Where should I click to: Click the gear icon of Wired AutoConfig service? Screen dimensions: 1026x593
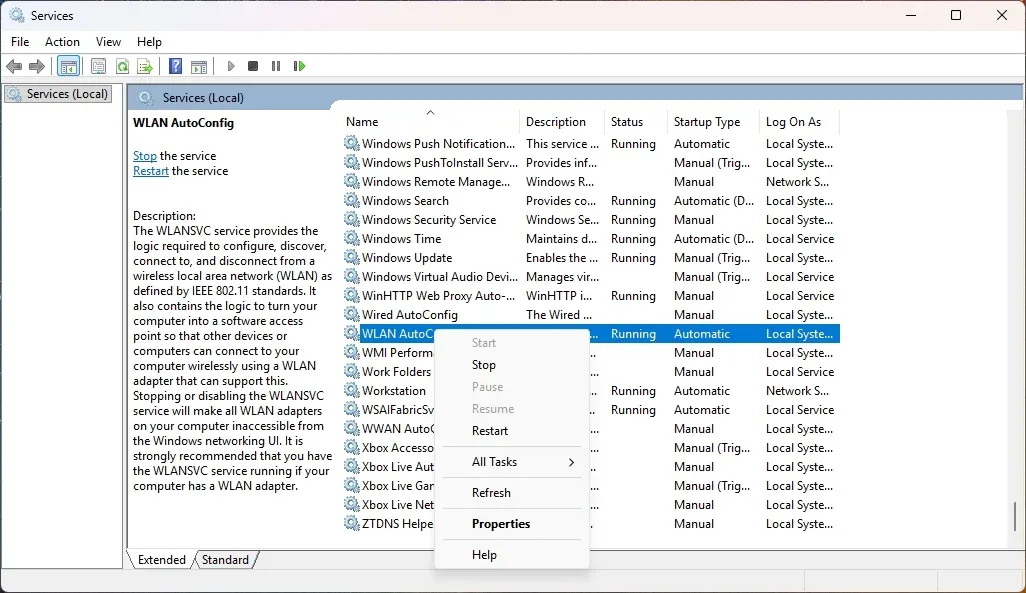pyautogui.click(x=352, y=314)
